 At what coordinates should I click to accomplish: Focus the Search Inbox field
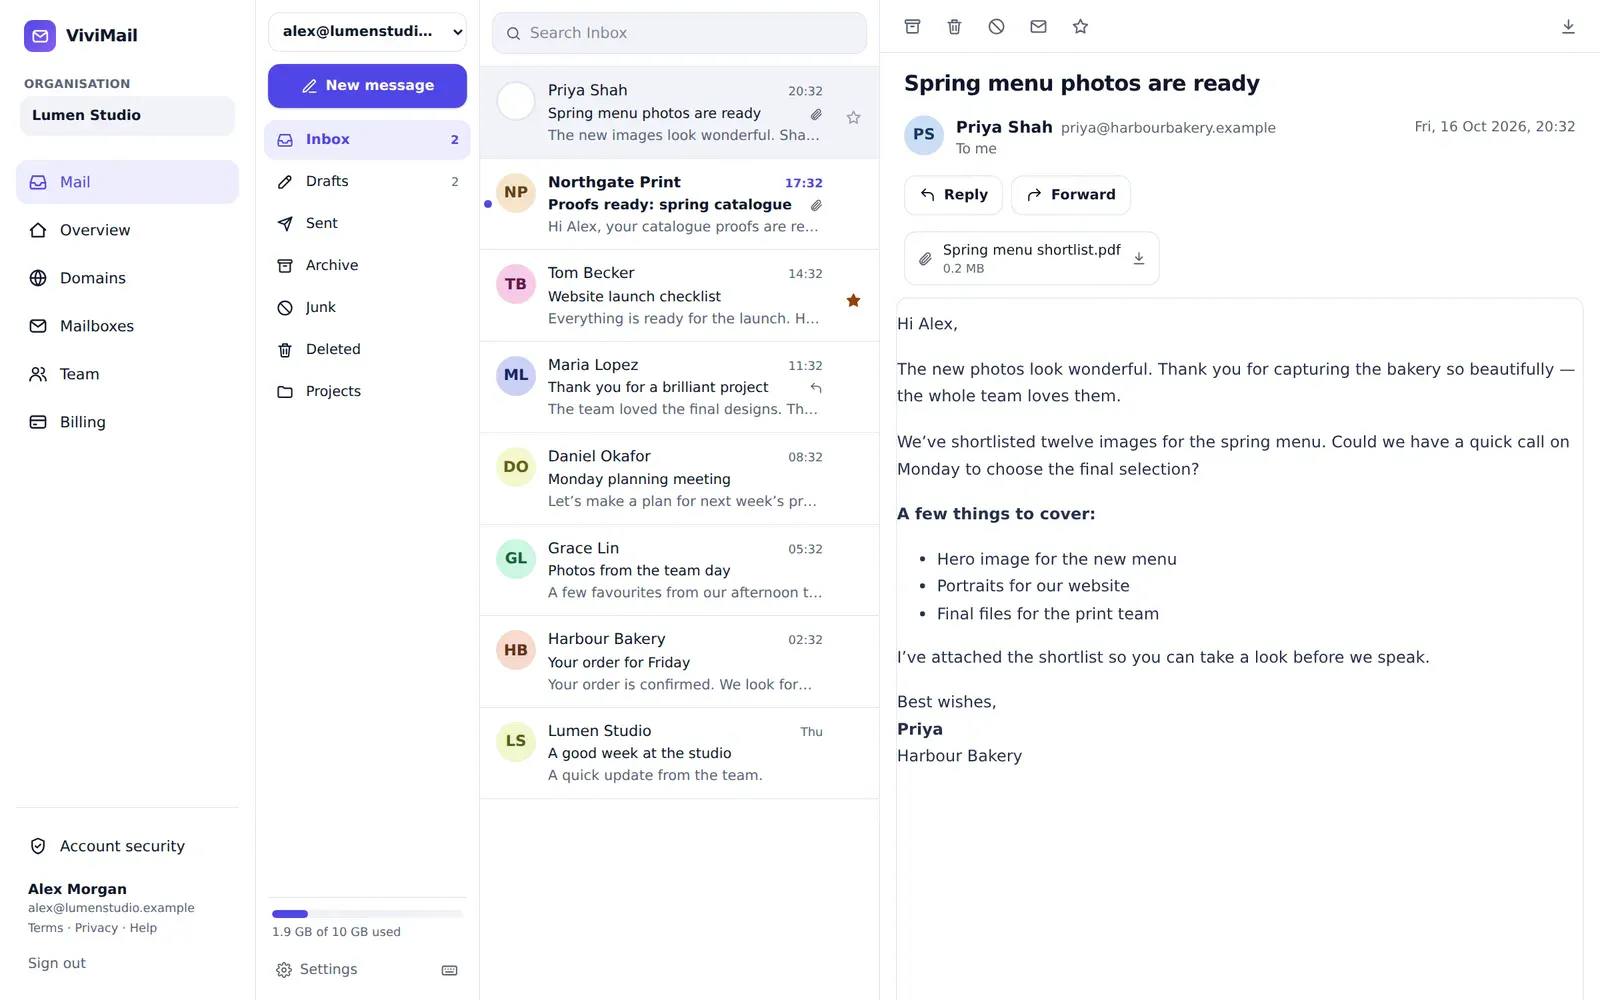679,33
